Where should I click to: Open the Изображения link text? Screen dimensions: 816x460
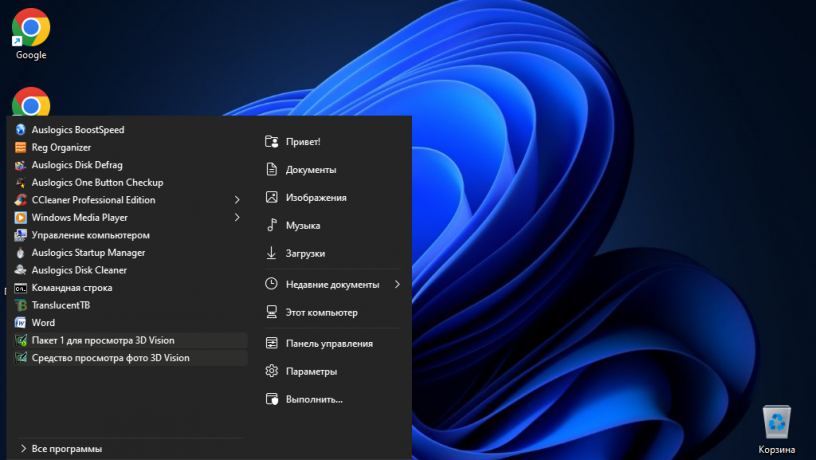pyautogui.click(x=316, y=198)
